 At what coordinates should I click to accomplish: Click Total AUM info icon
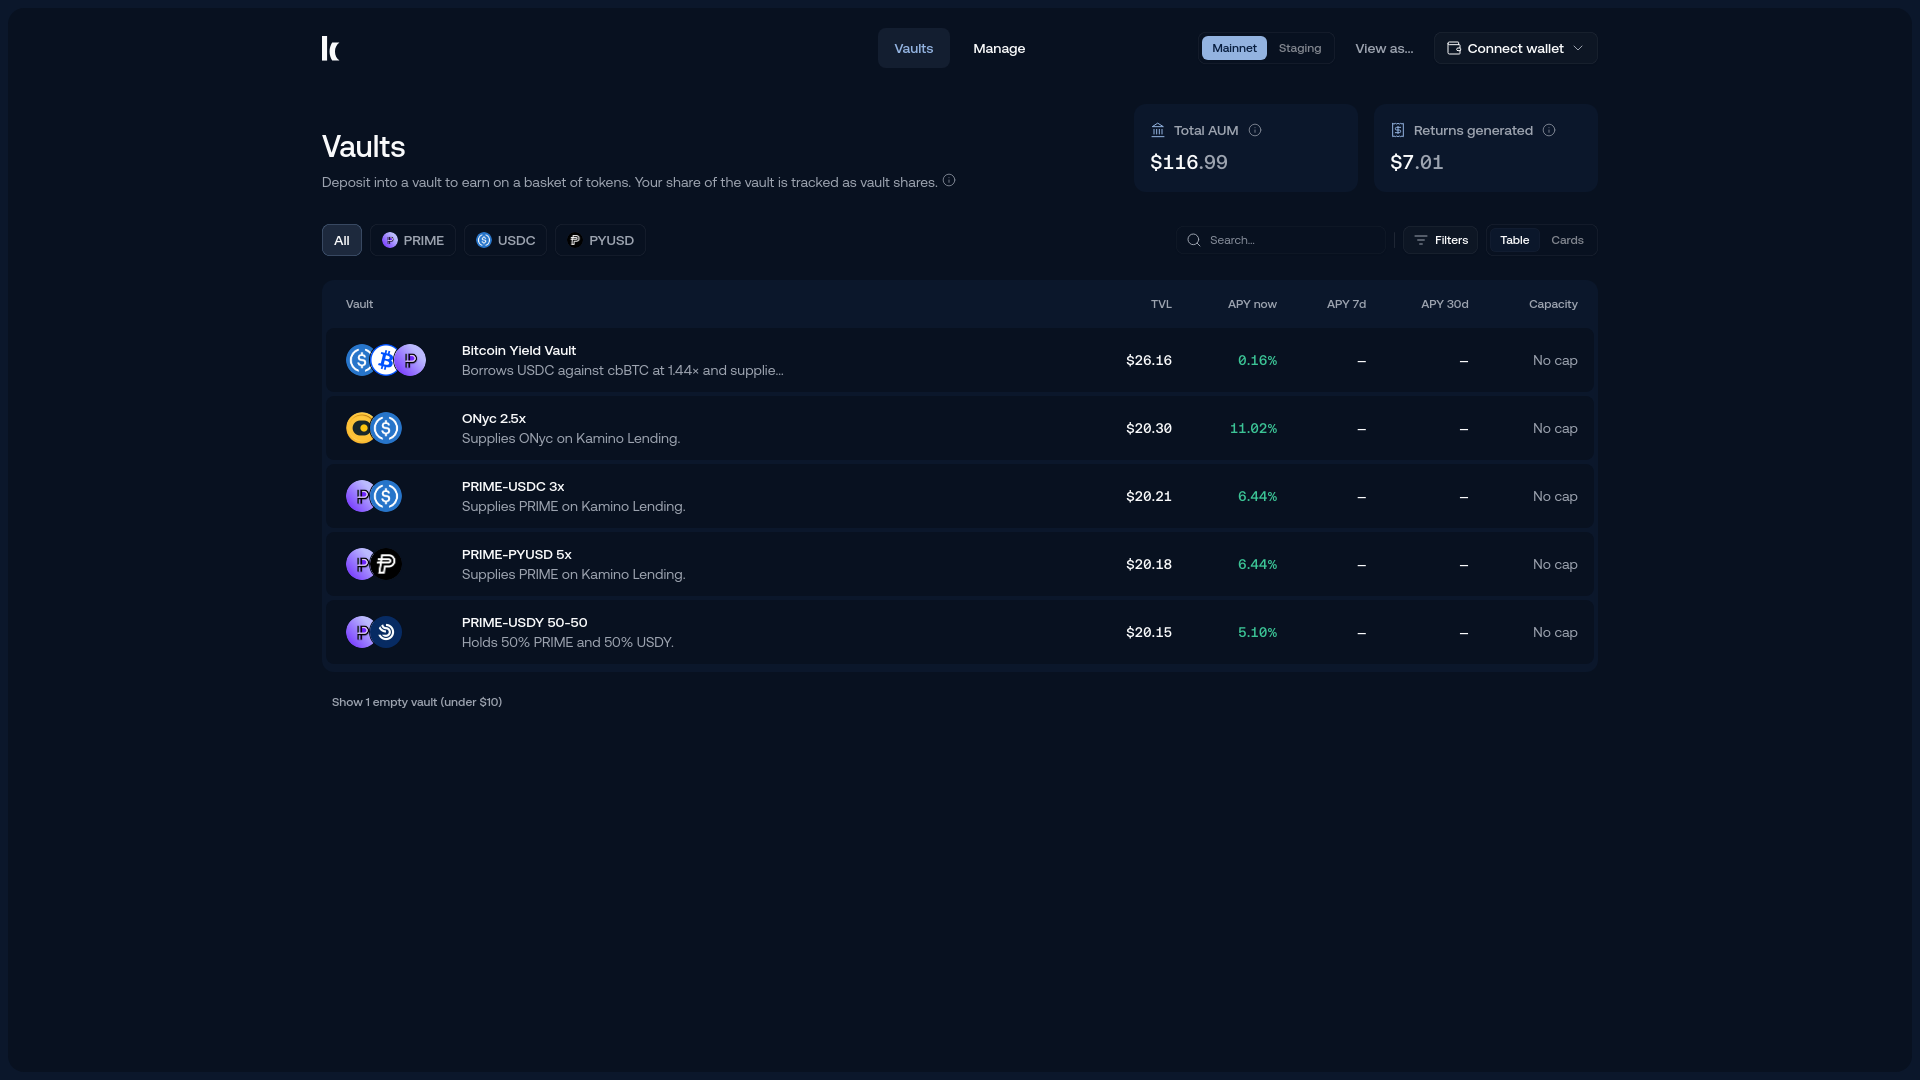pos(1255,130)
